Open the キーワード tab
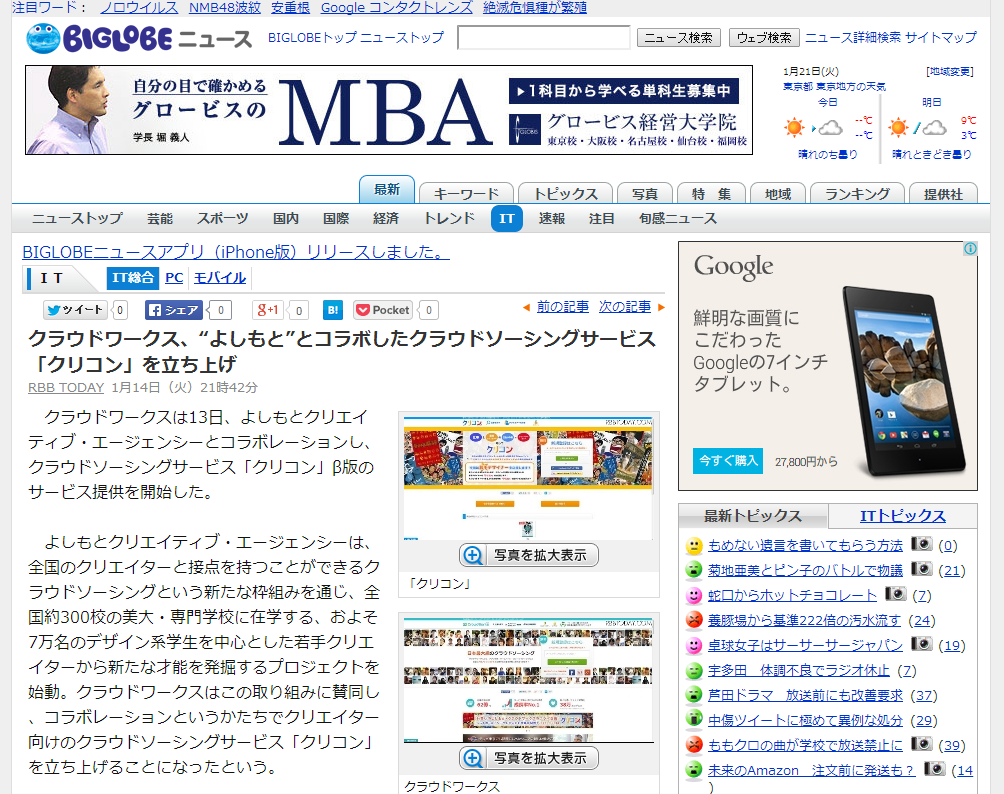This screenshot has width=1004, height=794. [466, 193]
